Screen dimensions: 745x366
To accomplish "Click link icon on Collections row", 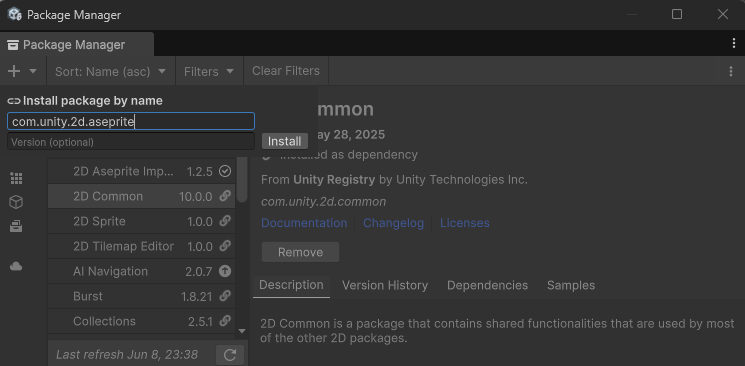I will click(225, 321).
